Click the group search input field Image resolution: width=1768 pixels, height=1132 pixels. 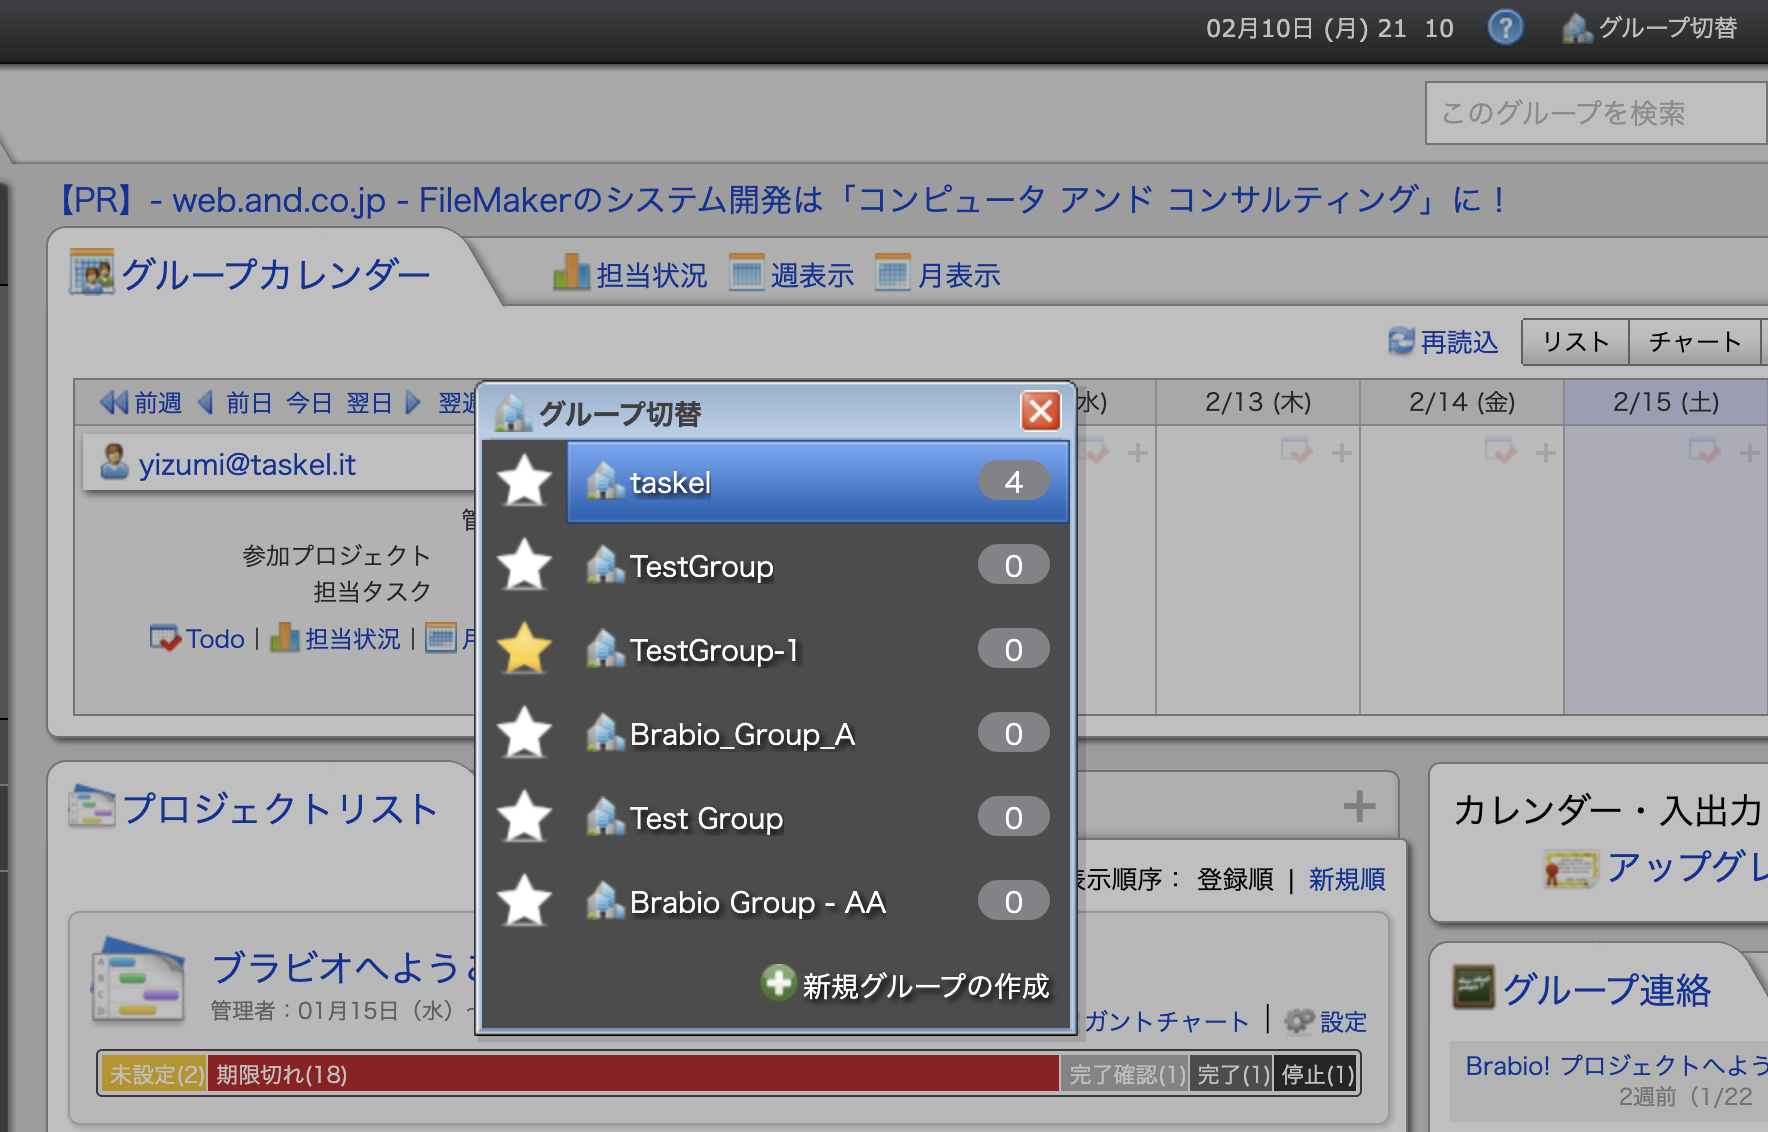coord(1595,113)
